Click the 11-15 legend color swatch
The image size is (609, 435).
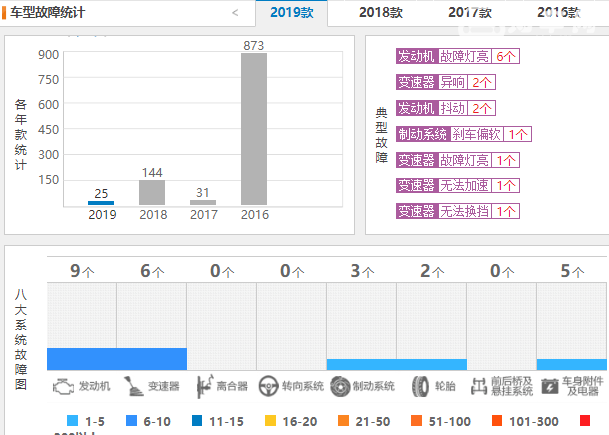197,421
